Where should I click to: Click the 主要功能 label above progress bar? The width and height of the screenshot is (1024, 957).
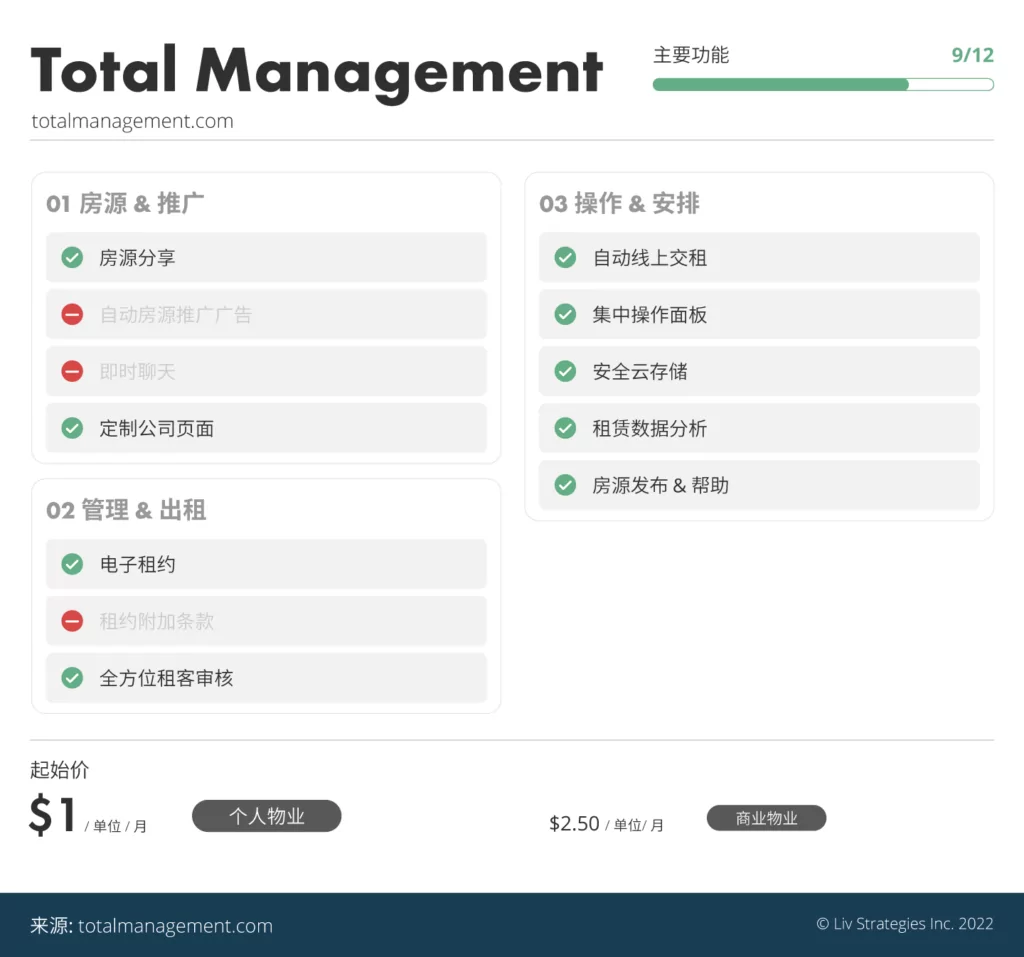(x=691, y=55)
